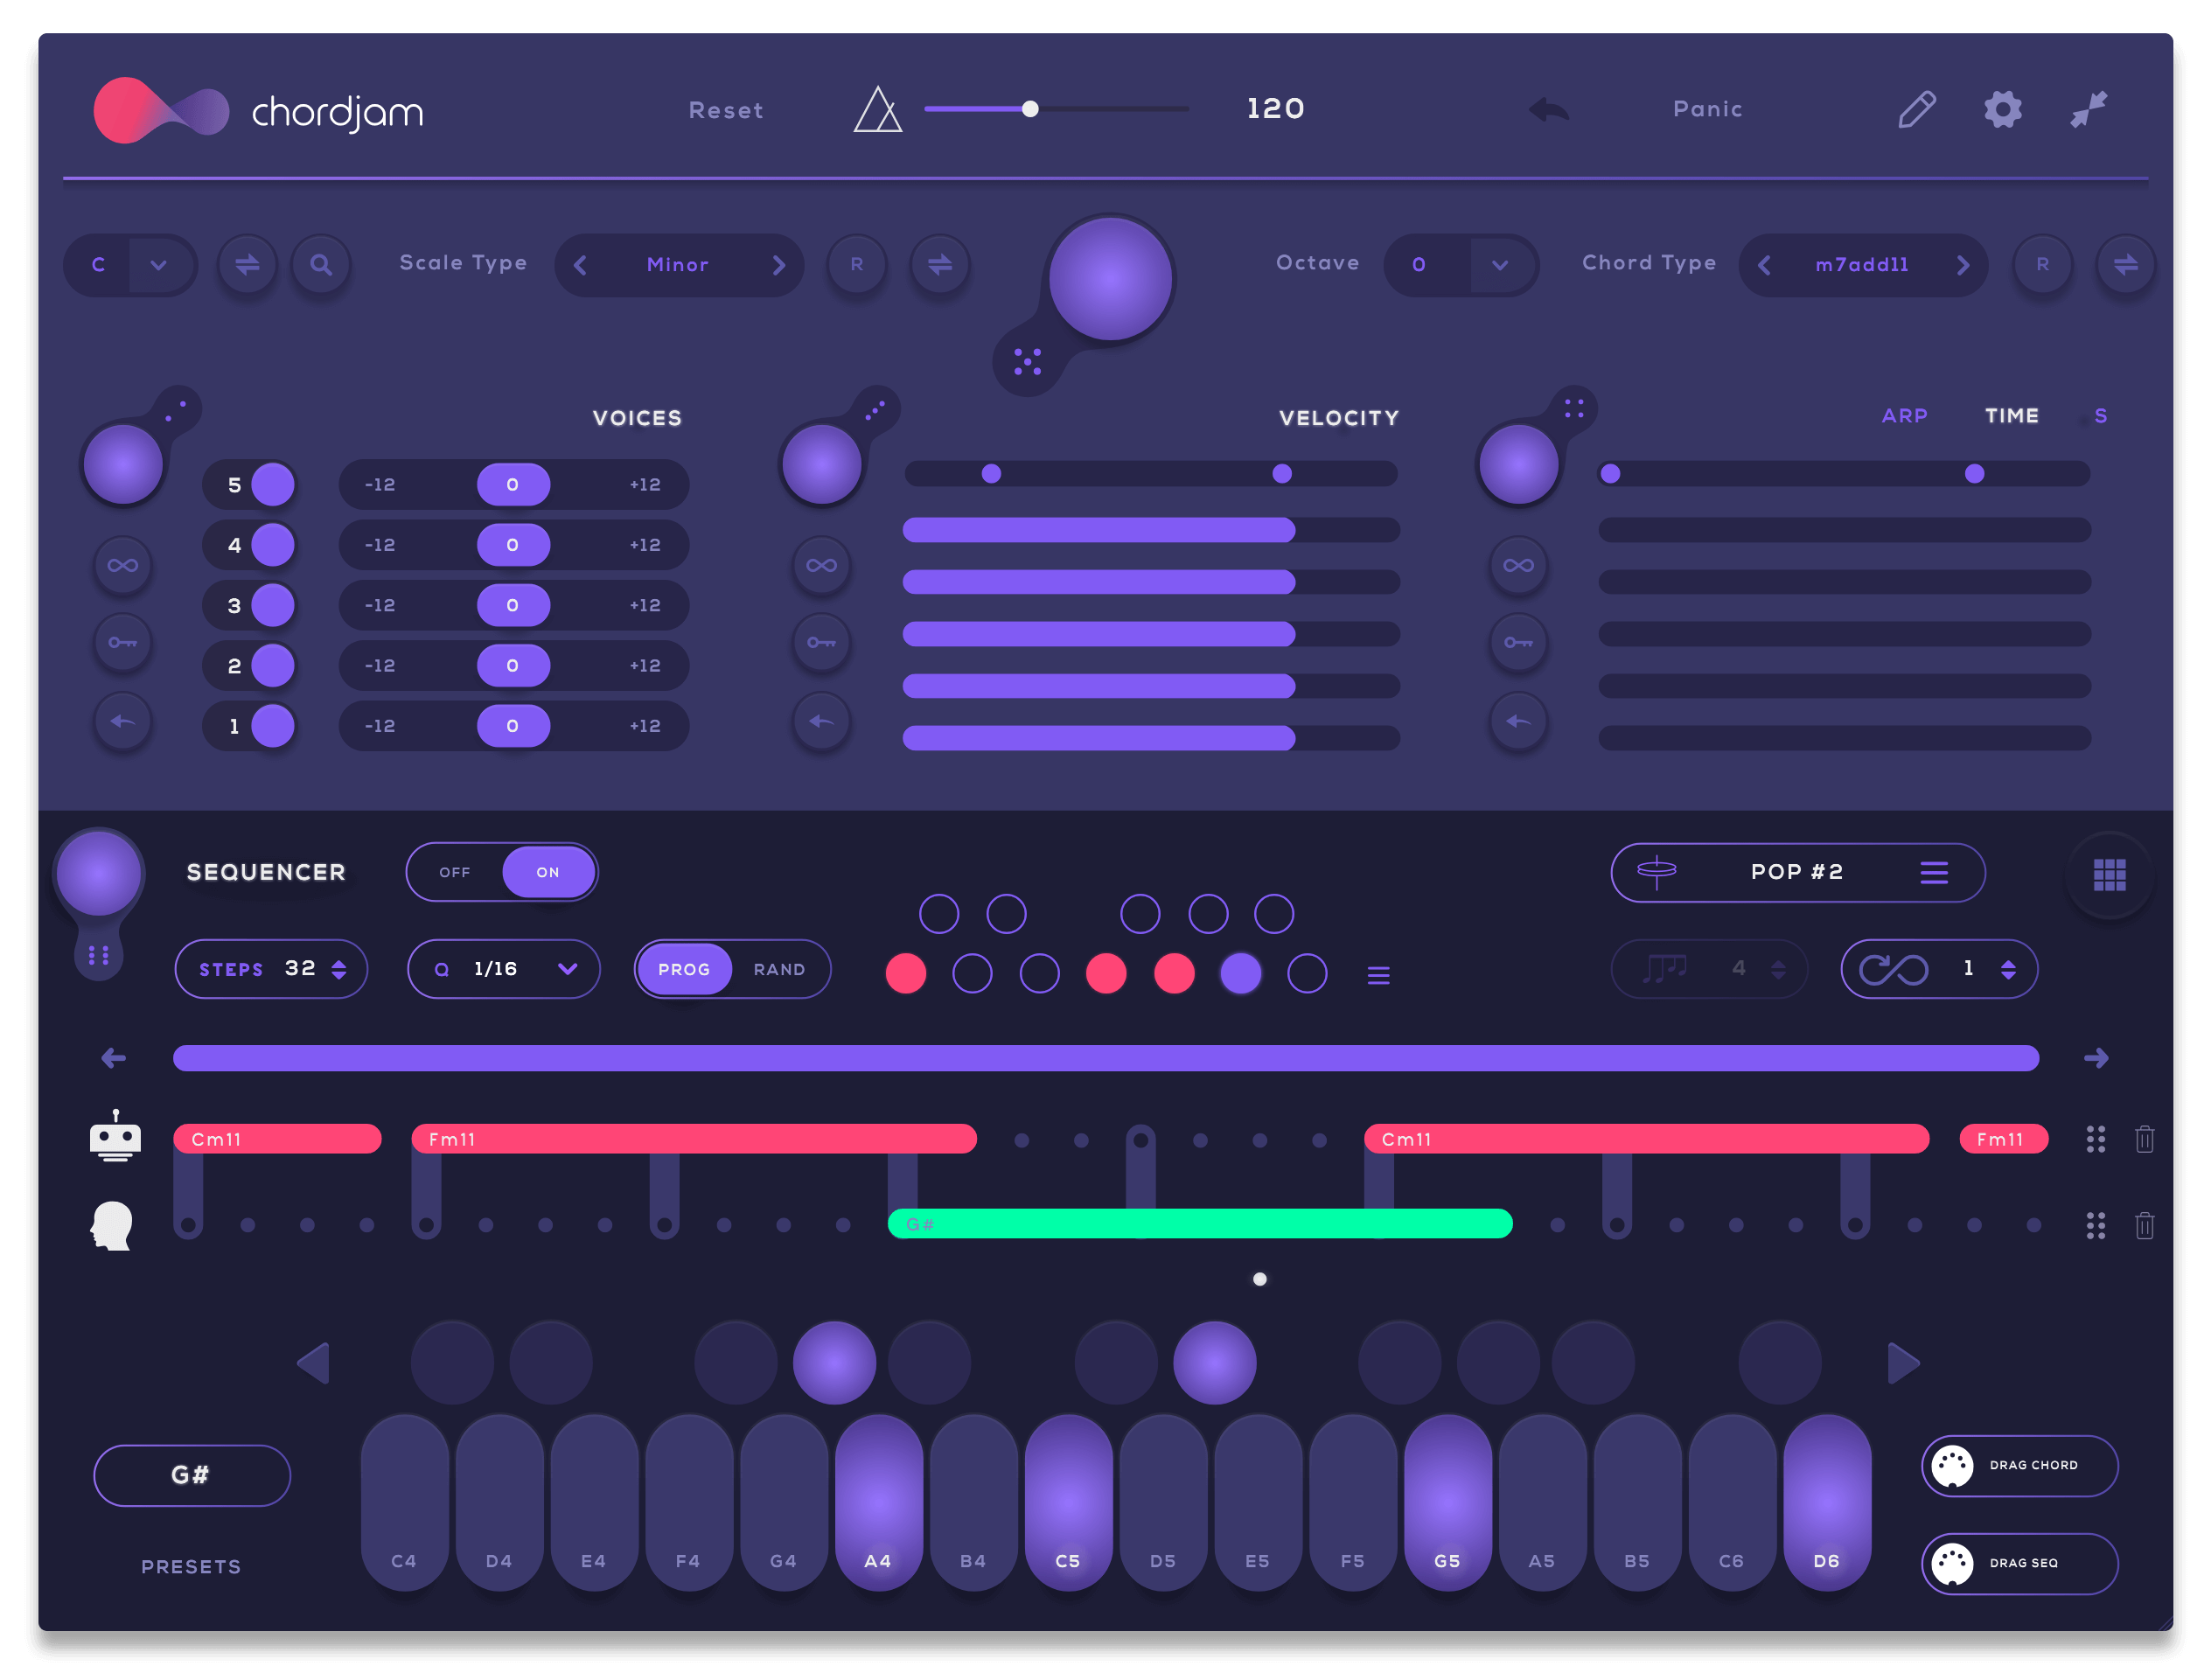Open the settings gear icon
The height and width of the screenshot is (1680, 2211).
pos(2003,110)
